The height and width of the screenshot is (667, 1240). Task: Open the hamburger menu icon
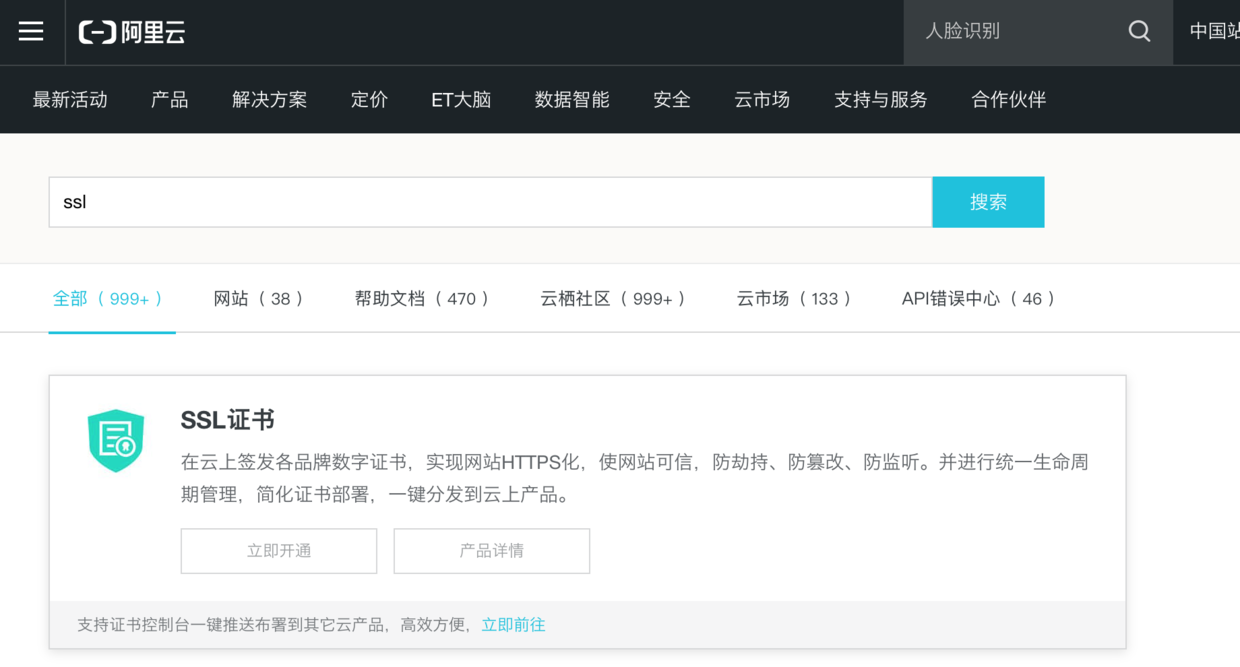point(31,31)
